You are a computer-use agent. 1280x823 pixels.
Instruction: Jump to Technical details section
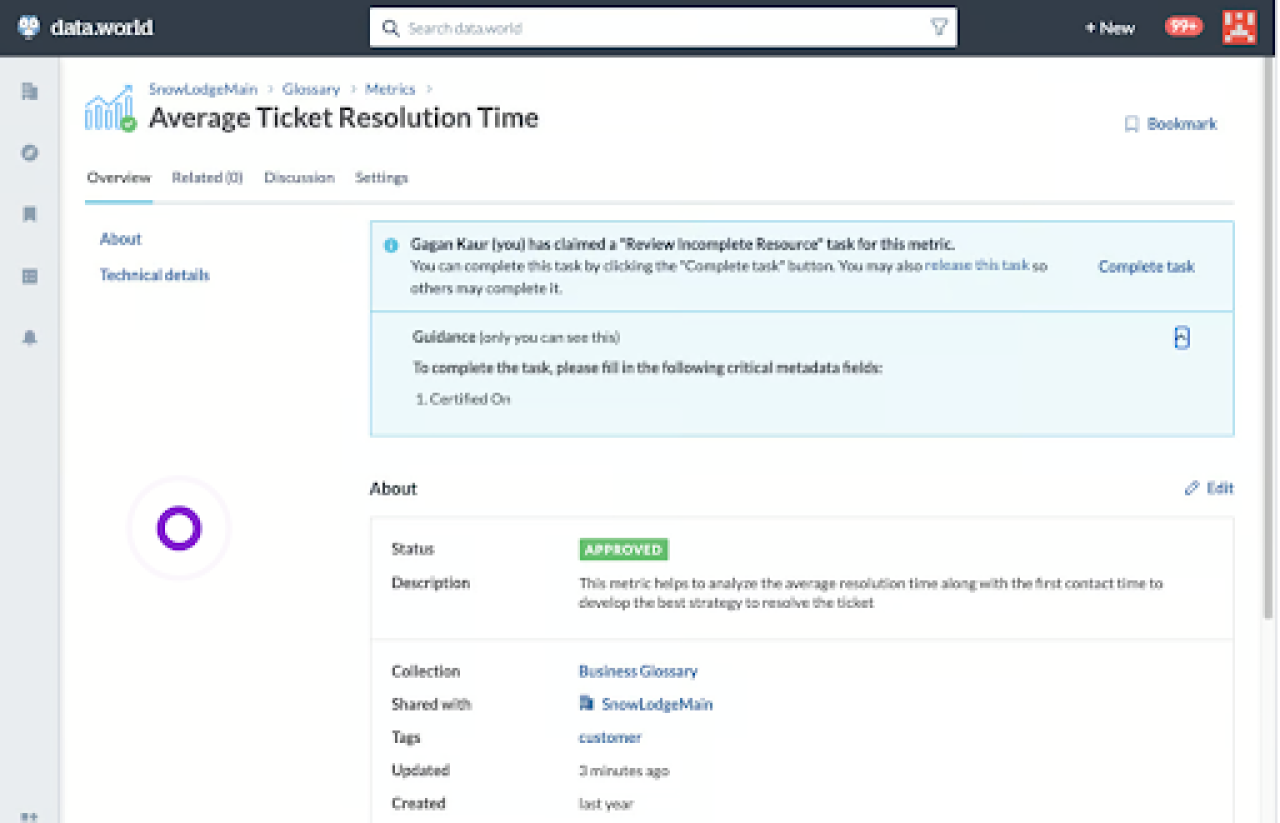pos(155,275)
